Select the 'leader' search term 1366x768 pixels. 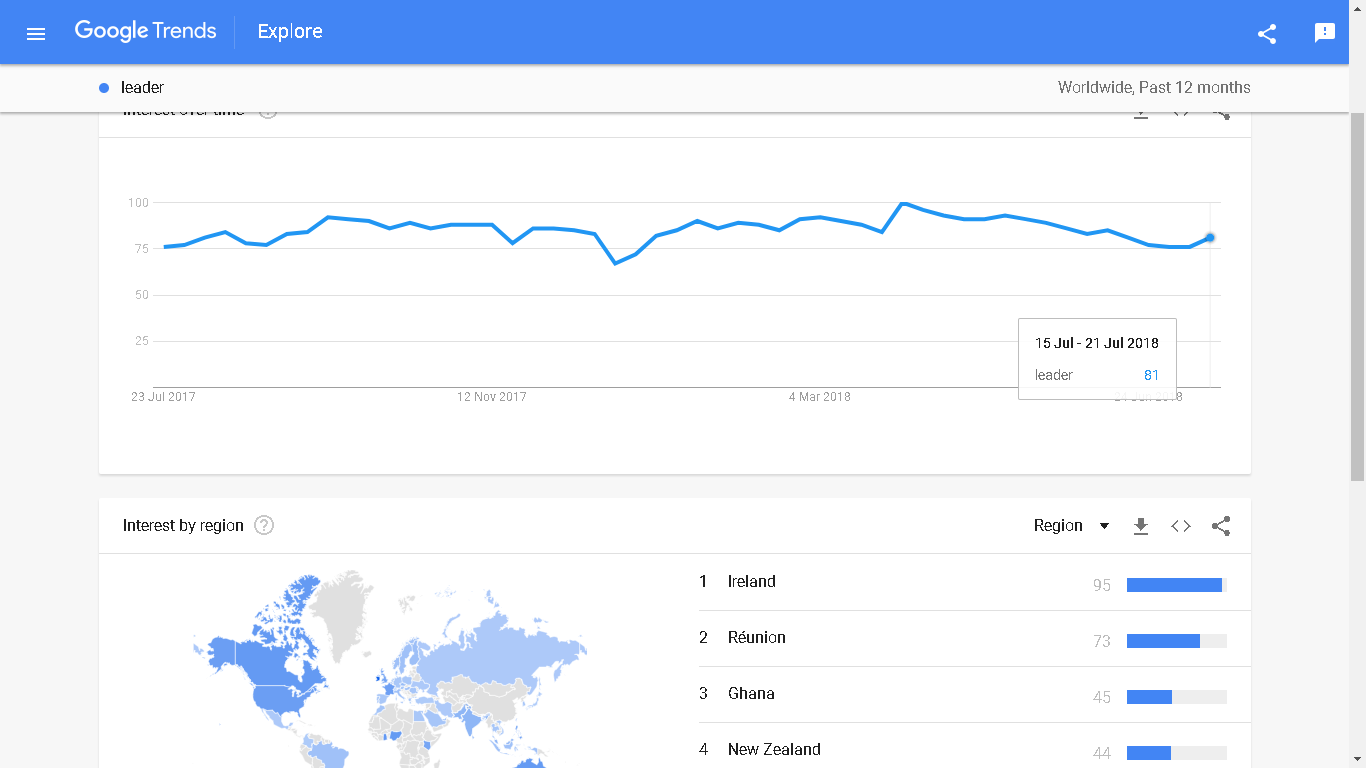[x=142, y=88]
